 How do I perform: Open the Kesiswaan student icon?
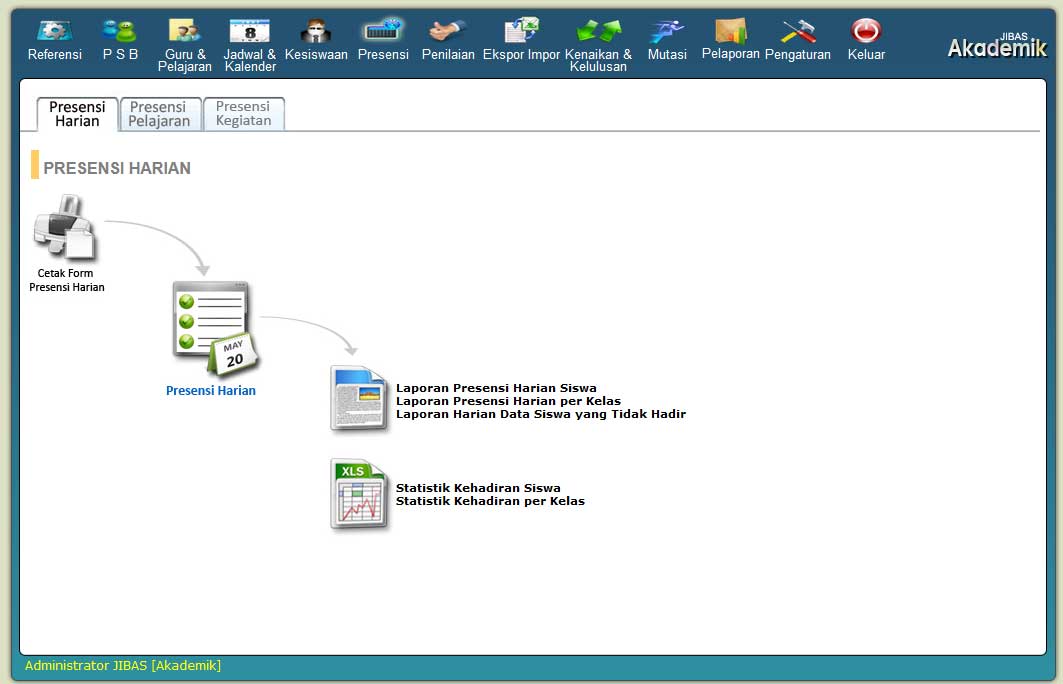[x=316, y=31]
